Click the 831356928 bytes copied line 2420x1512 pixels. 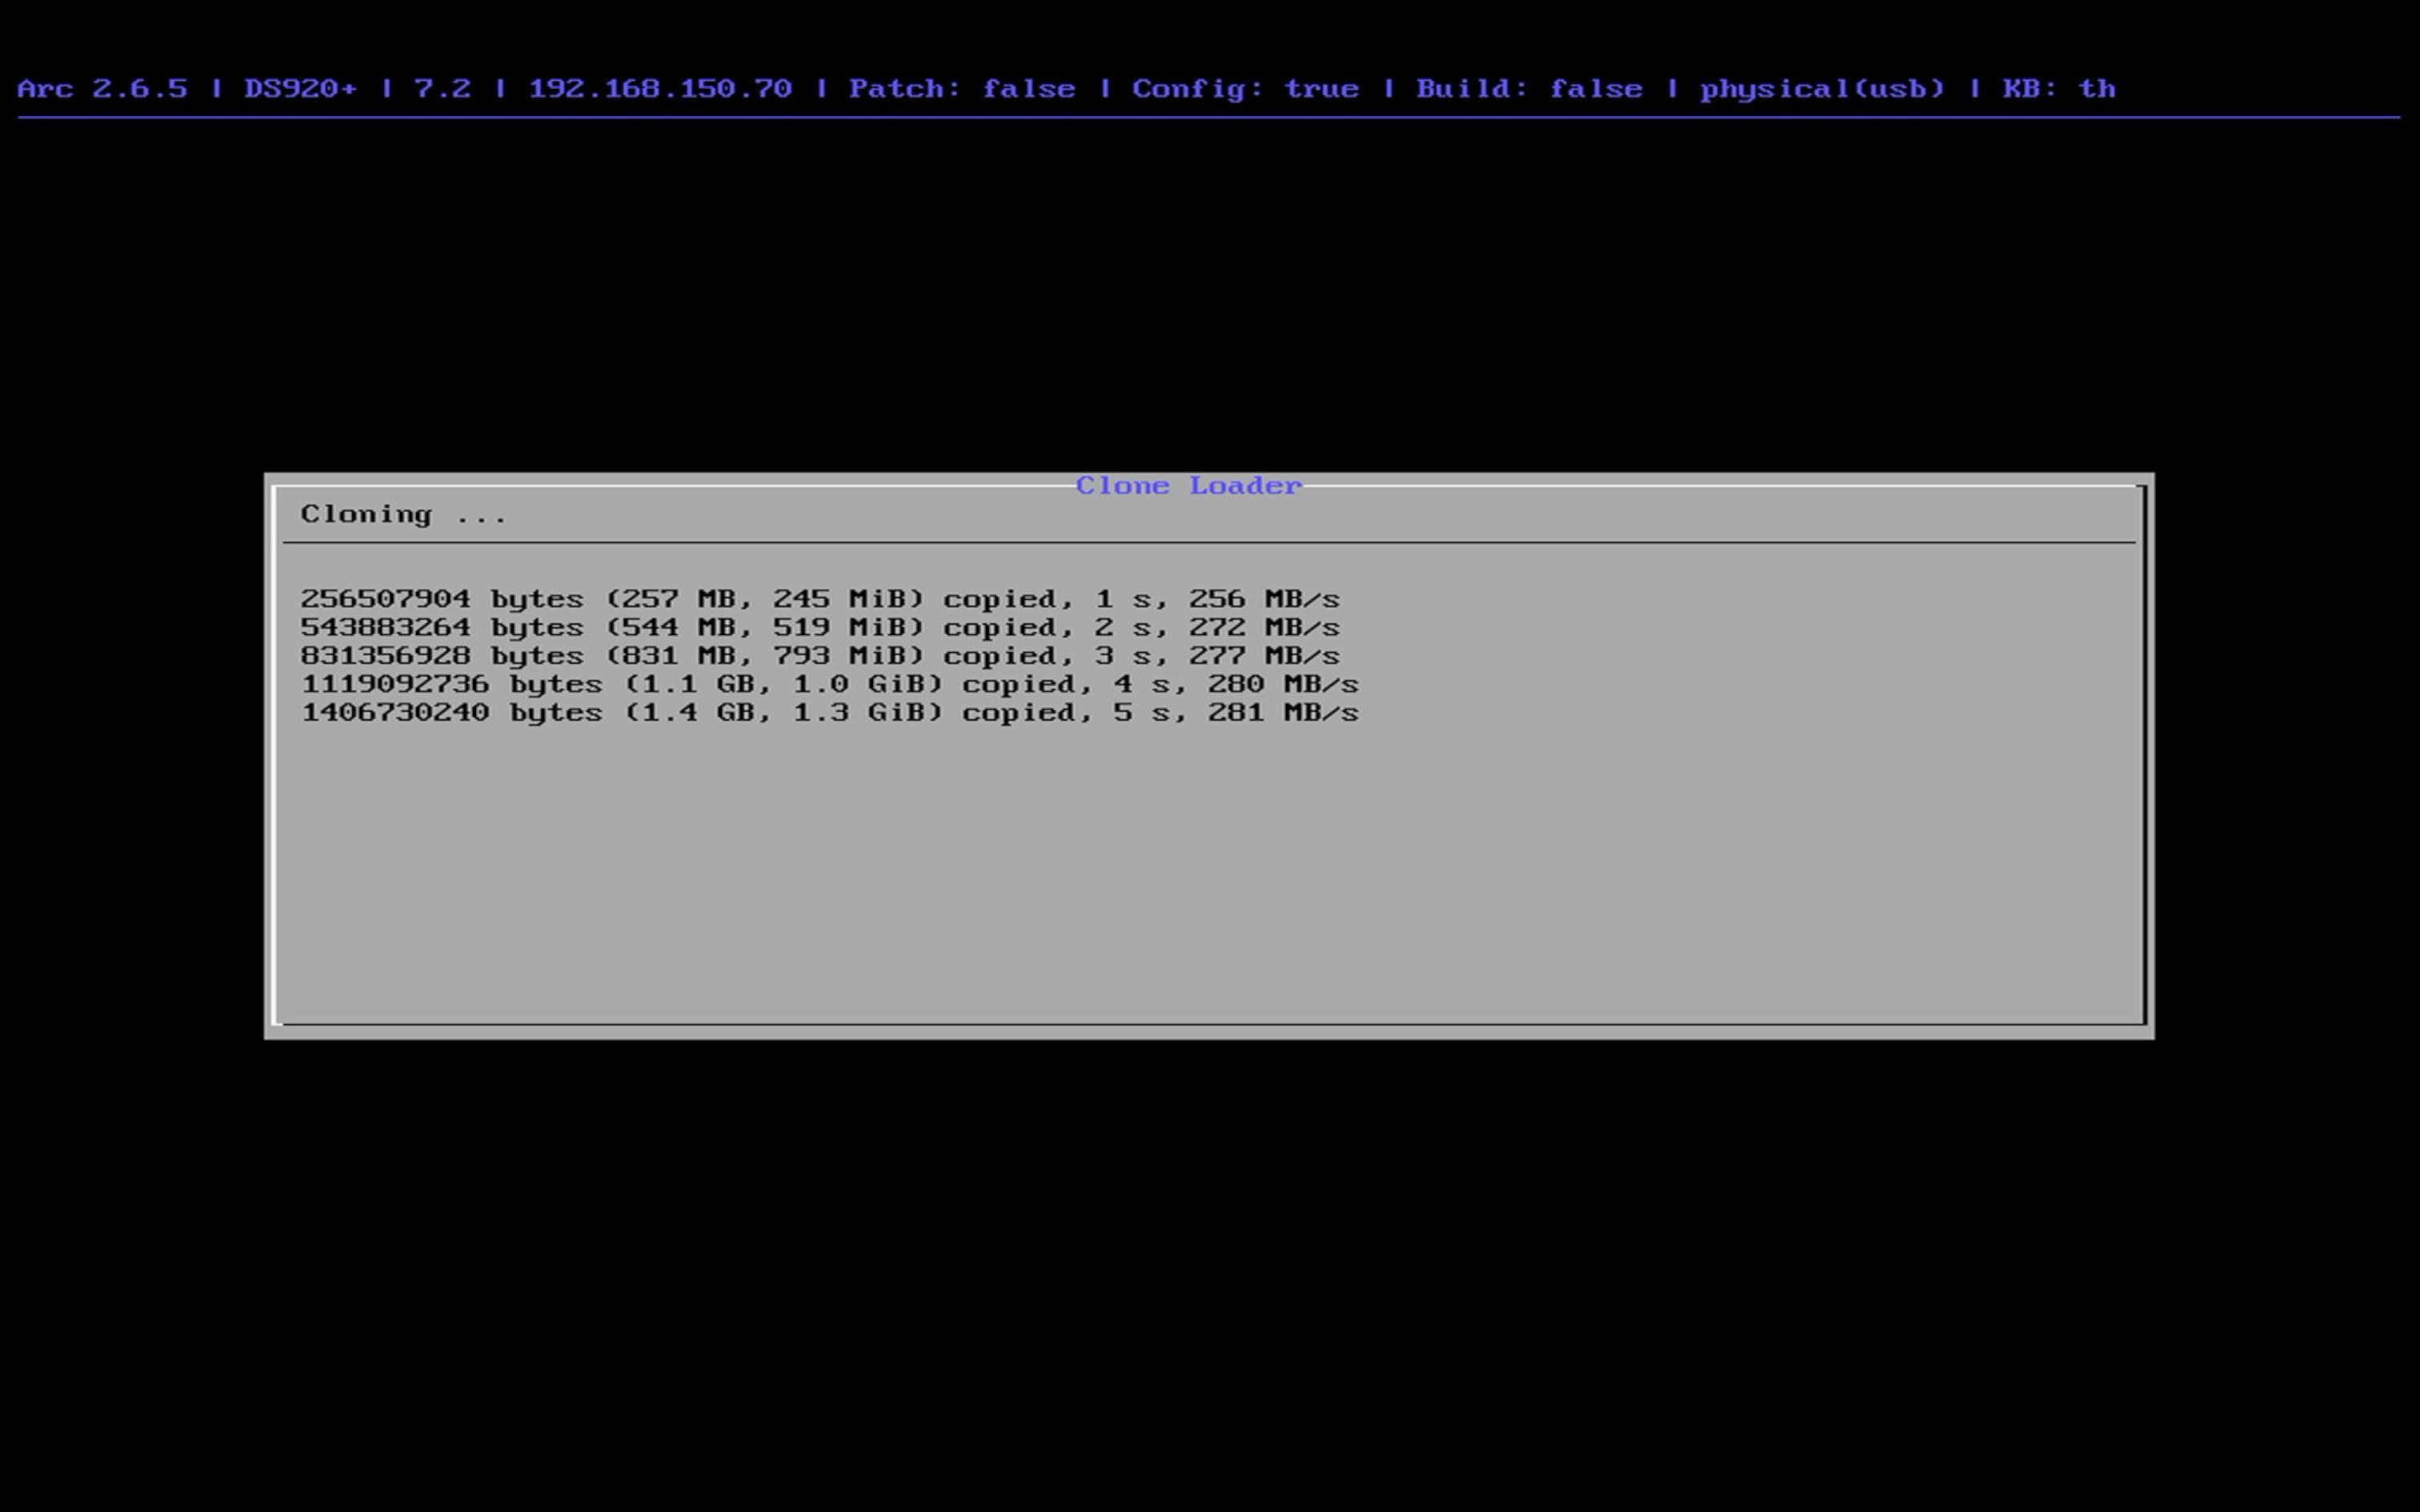click(x=819, y=656)
